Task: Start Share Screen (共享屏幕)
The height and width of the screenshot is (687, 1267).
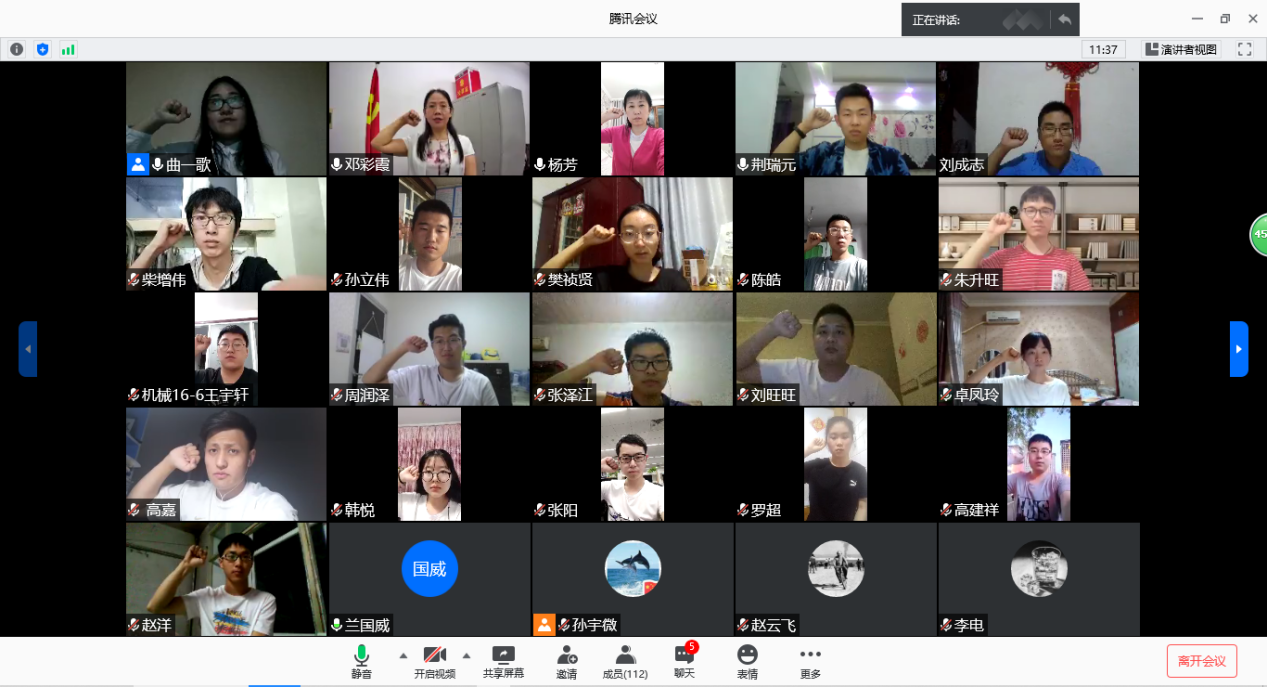Action: point(503,661)
